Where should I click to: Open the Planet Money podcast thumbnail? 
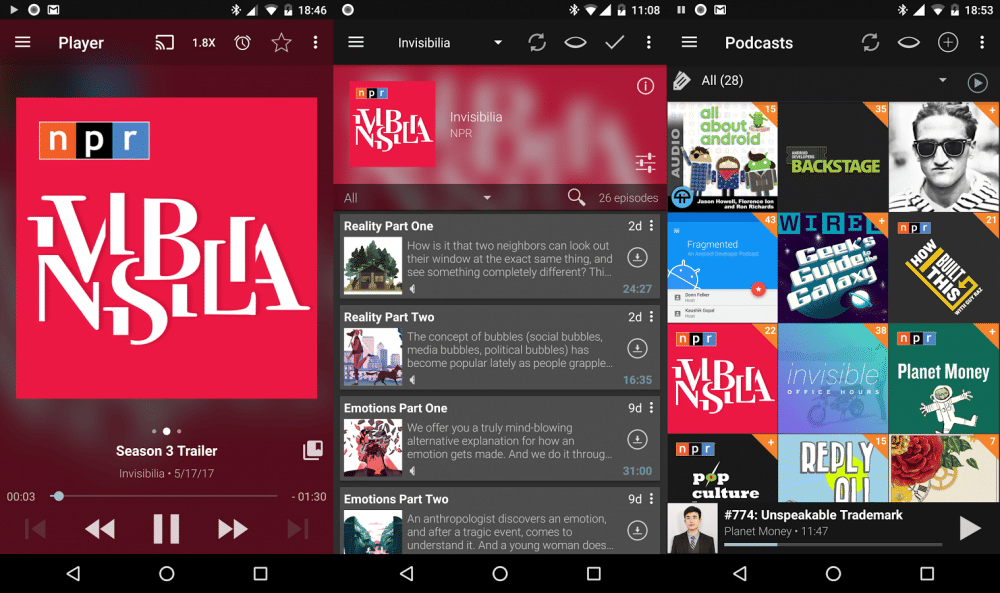944,378
